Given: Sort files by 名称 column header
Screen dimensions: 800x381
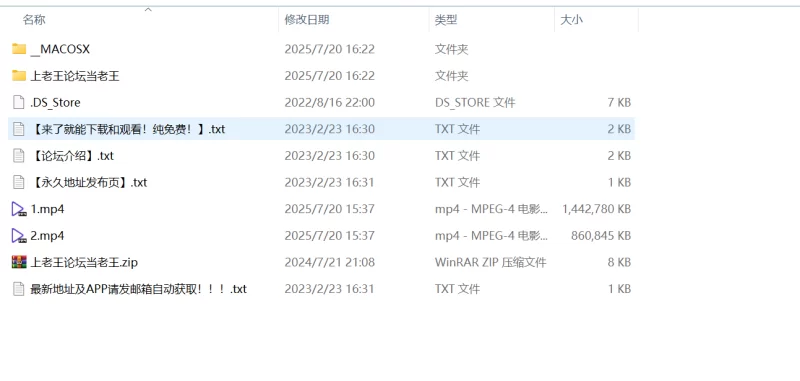Looking at the screenshot, I should pos(34,20).
